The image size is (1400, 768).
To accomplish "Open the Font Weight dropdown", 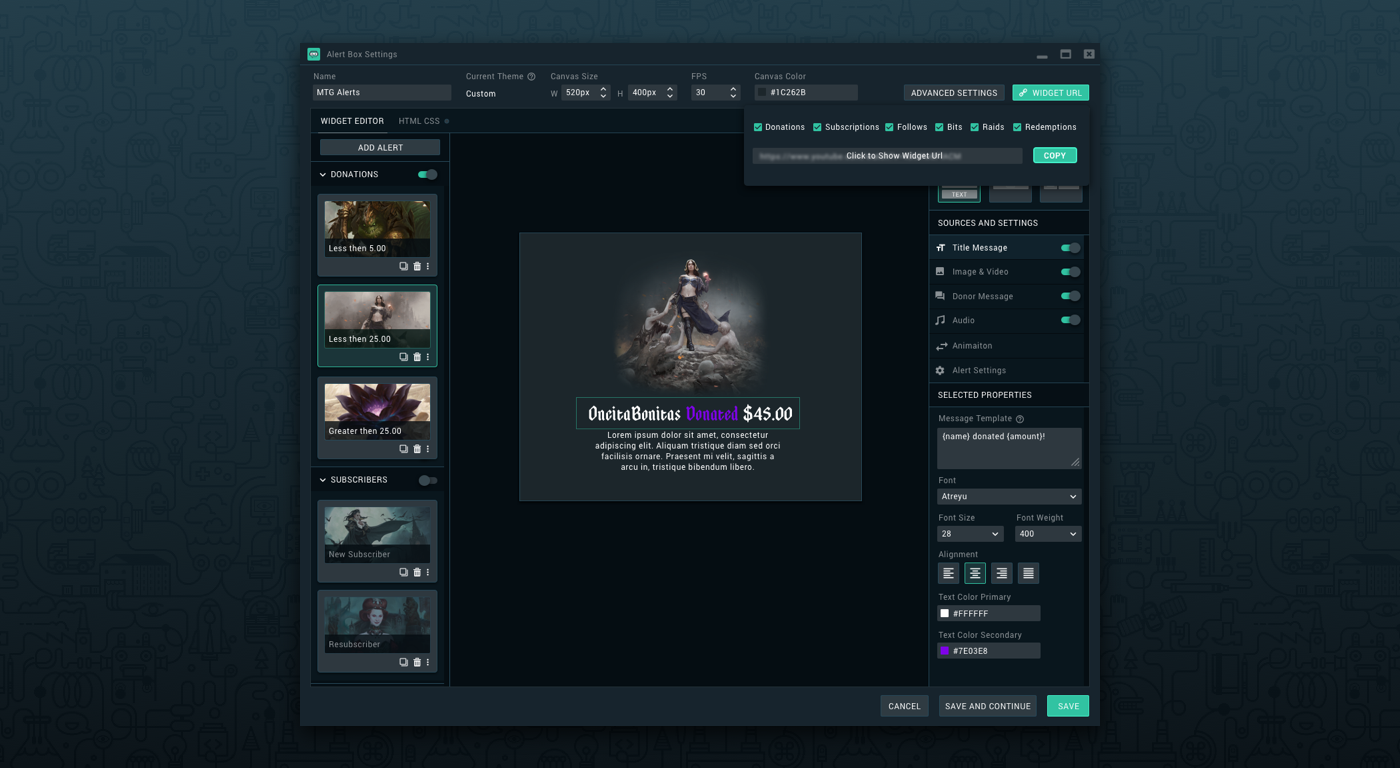I will pos(1048,534).
